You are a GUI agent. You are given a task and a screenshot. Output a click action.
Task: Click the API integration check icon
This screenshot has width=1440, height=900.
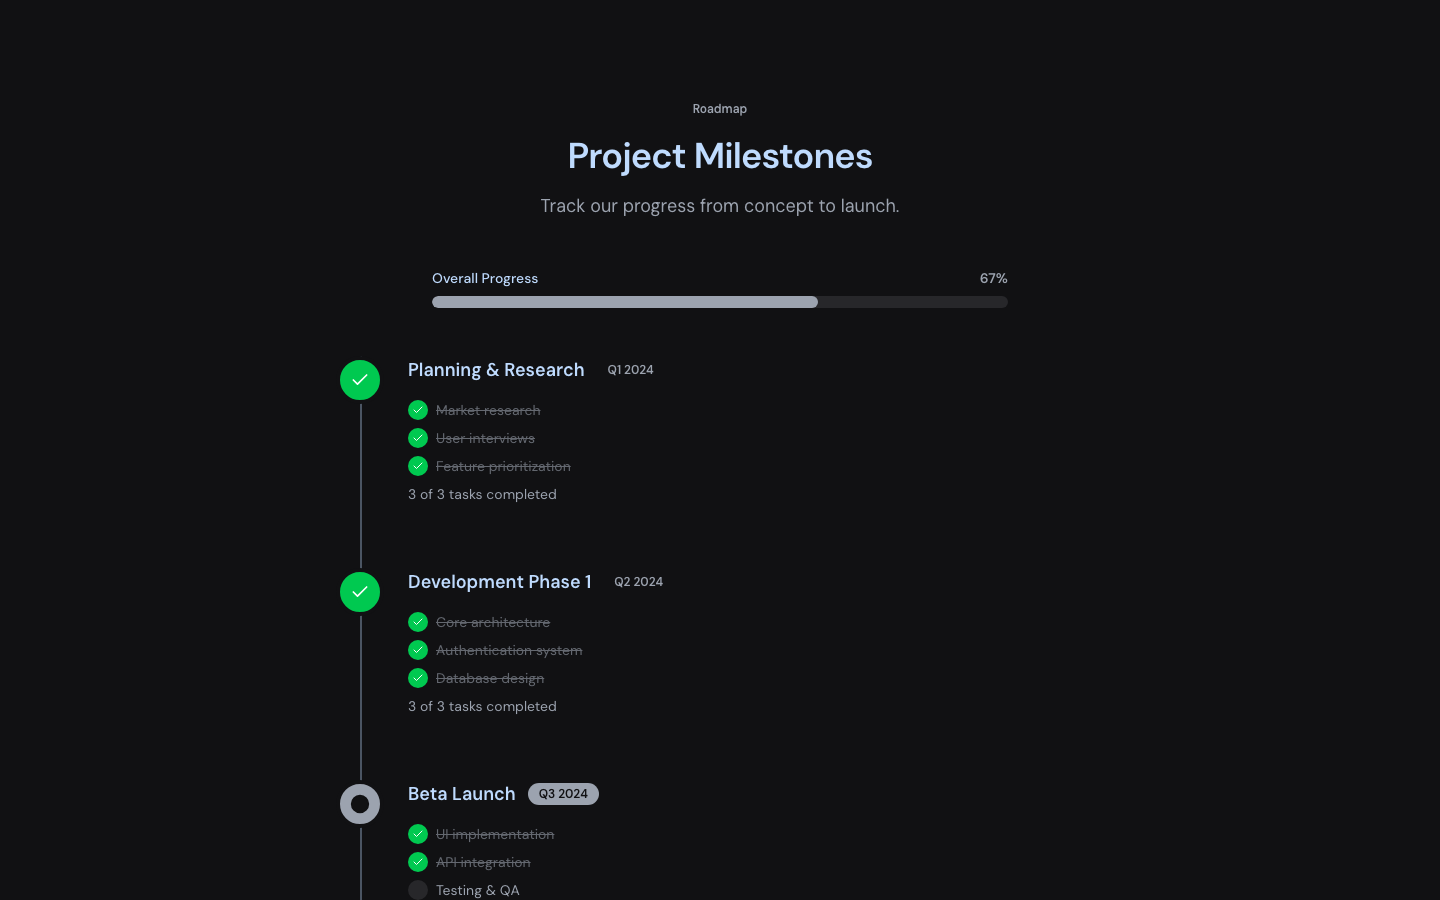(418, 862)
